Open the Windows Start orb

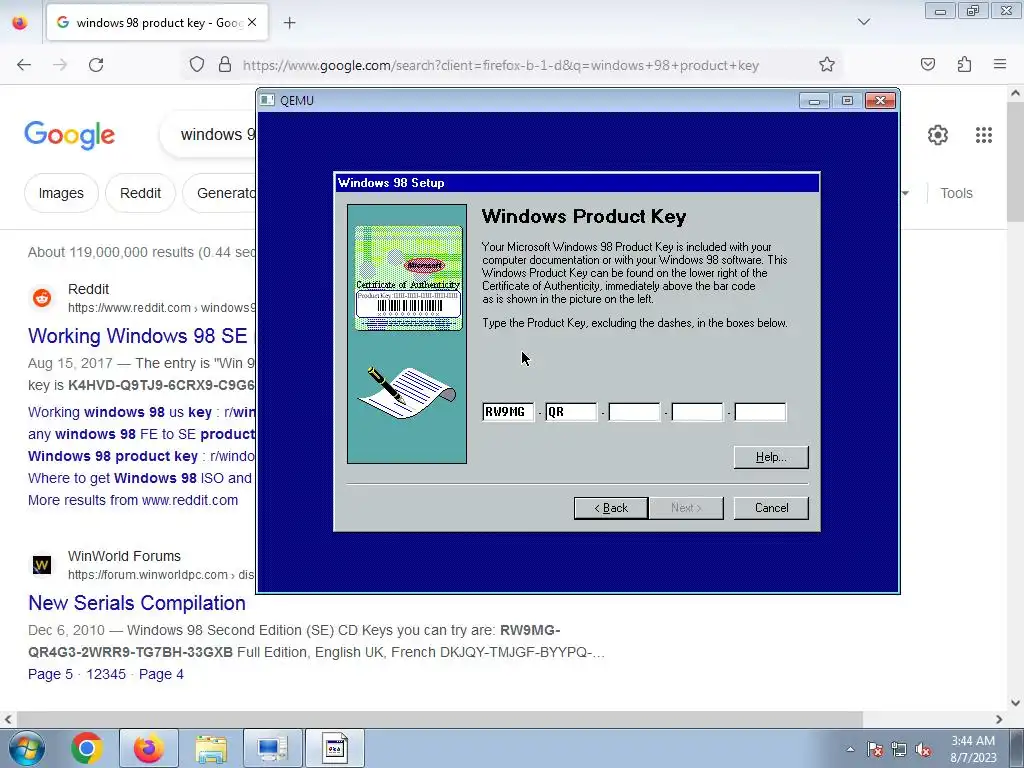pyautogui.click(x=26, y=748)
